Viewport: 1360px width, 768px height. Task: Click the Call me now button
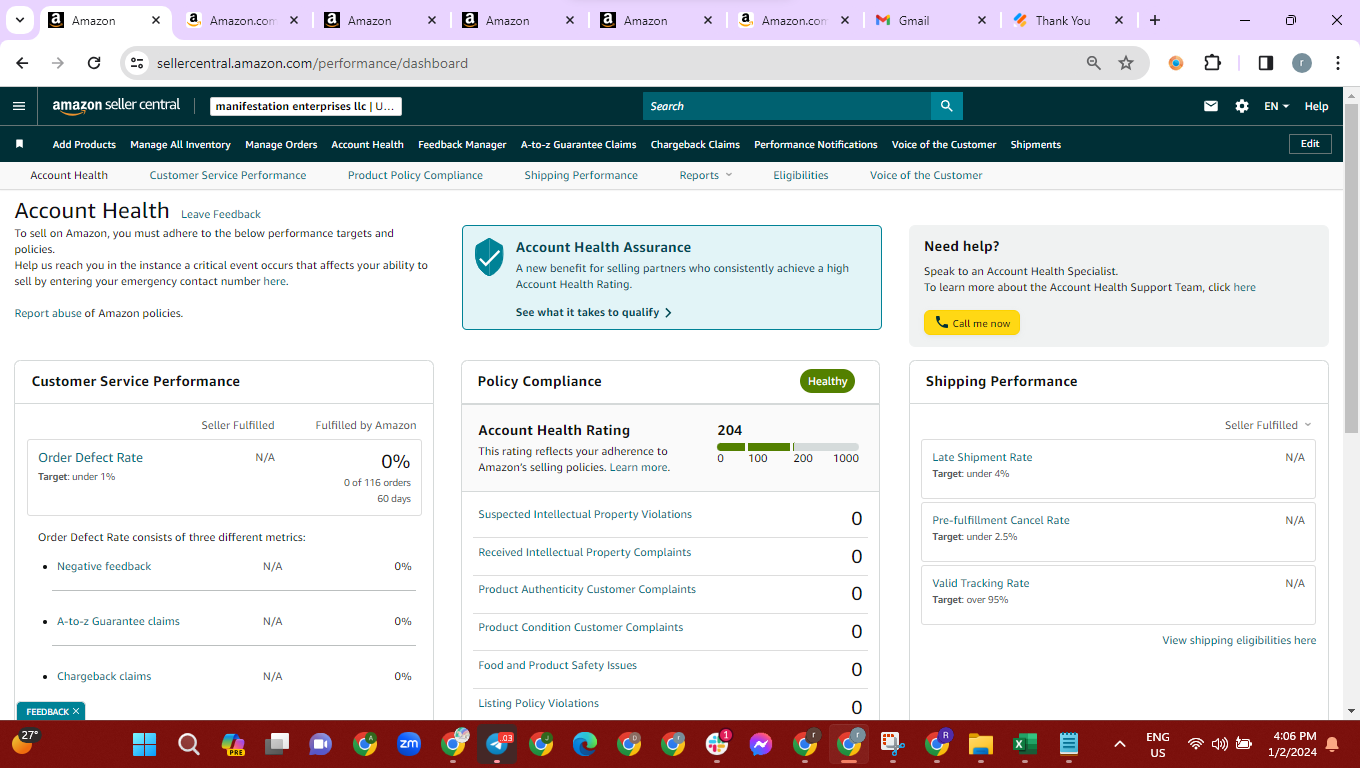pos(972,323)
